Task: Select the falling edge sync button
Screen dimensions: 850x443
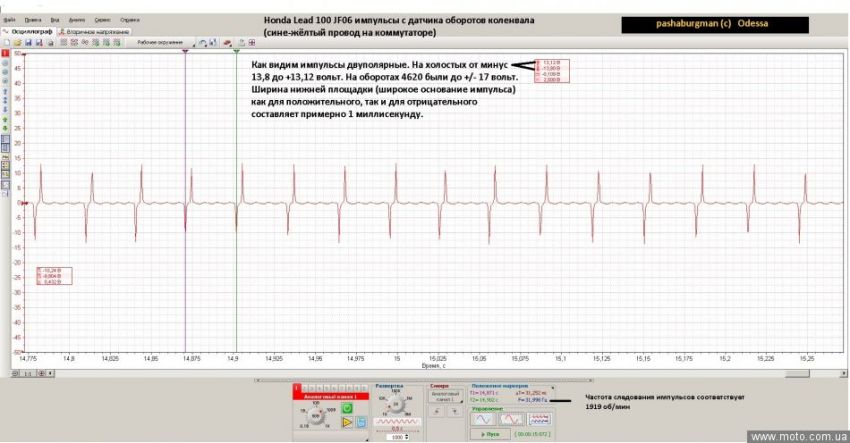Action: coord(454,411)
